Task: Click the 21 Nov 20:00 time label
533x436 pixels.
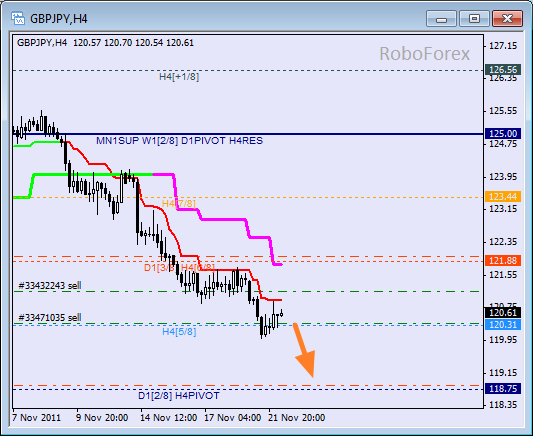Action: click(296, 417)
